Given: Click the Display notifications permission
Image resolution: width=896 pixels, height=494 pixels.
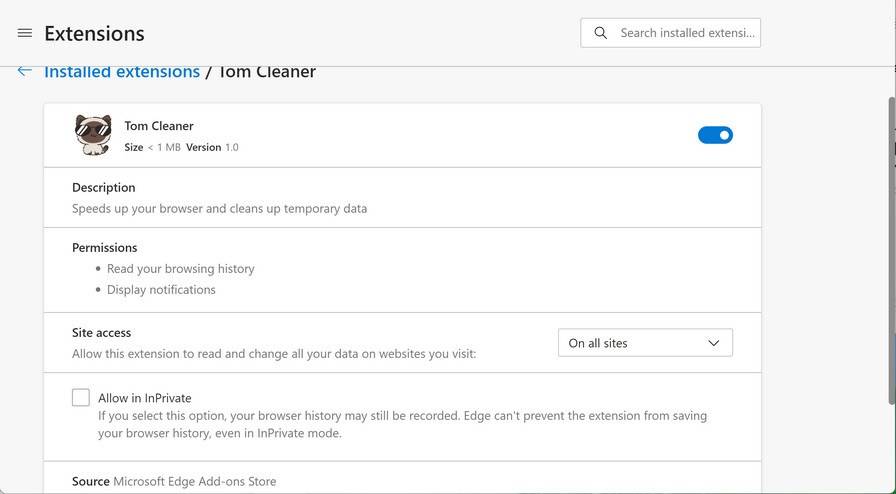Looking at the screenshot, I should 161,290.
